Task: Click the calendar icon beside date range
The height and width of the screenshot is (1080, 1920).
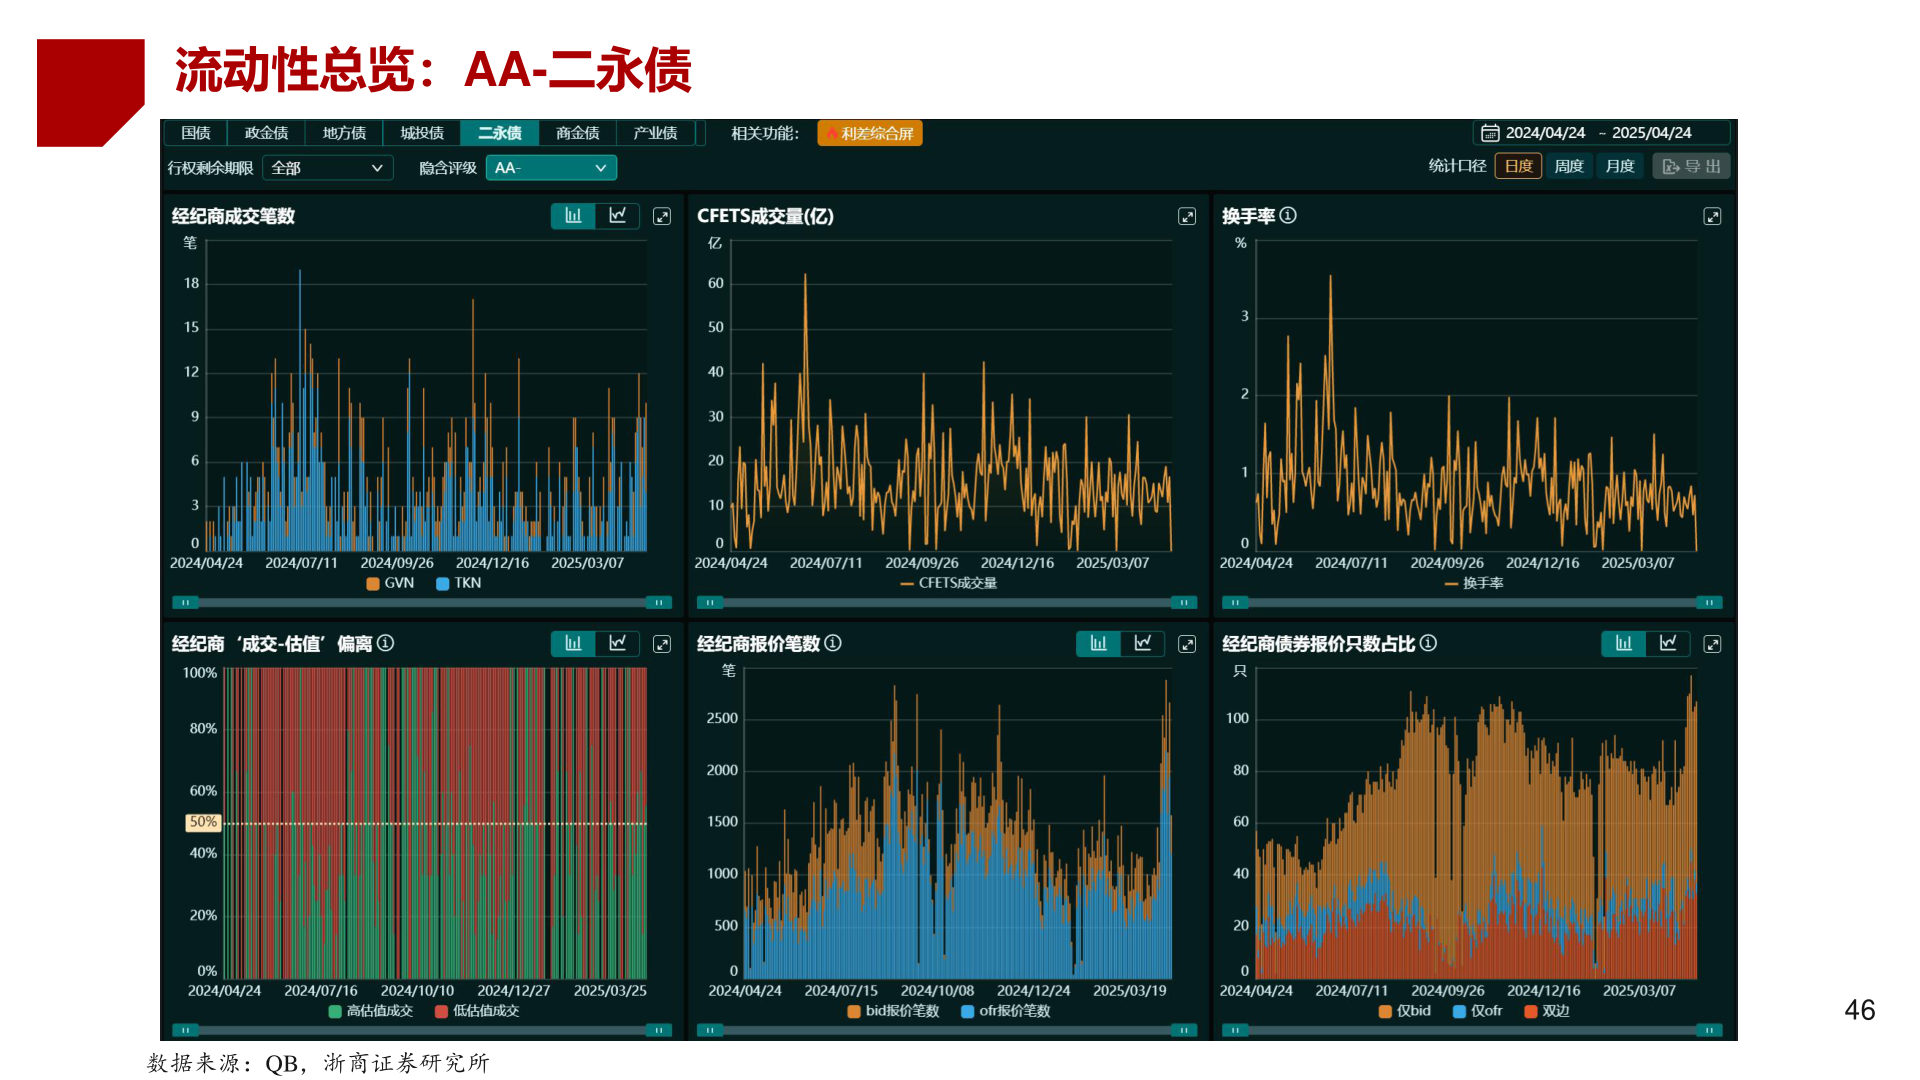Action: [x=1489, y=133]
